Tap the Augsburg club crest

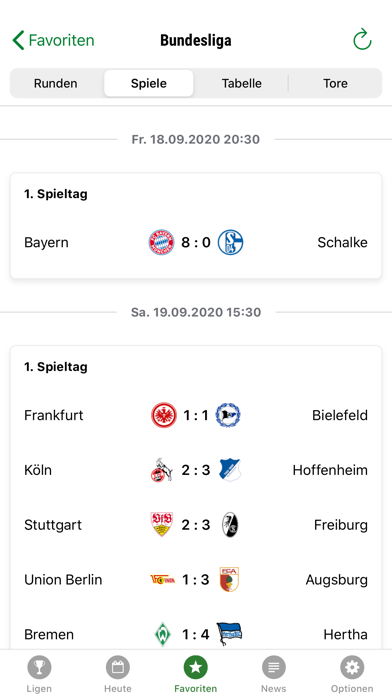tap(229, 579)
